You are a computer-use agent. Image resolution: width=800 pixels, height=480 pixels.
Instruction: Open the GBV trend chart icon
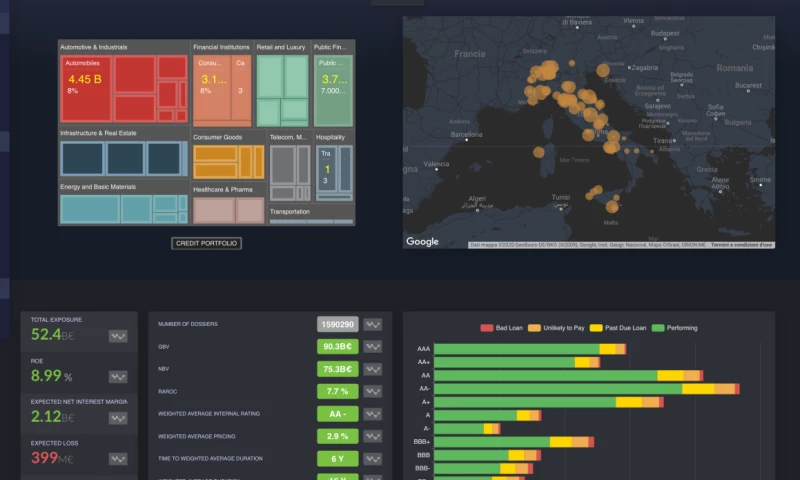(373, 347)
